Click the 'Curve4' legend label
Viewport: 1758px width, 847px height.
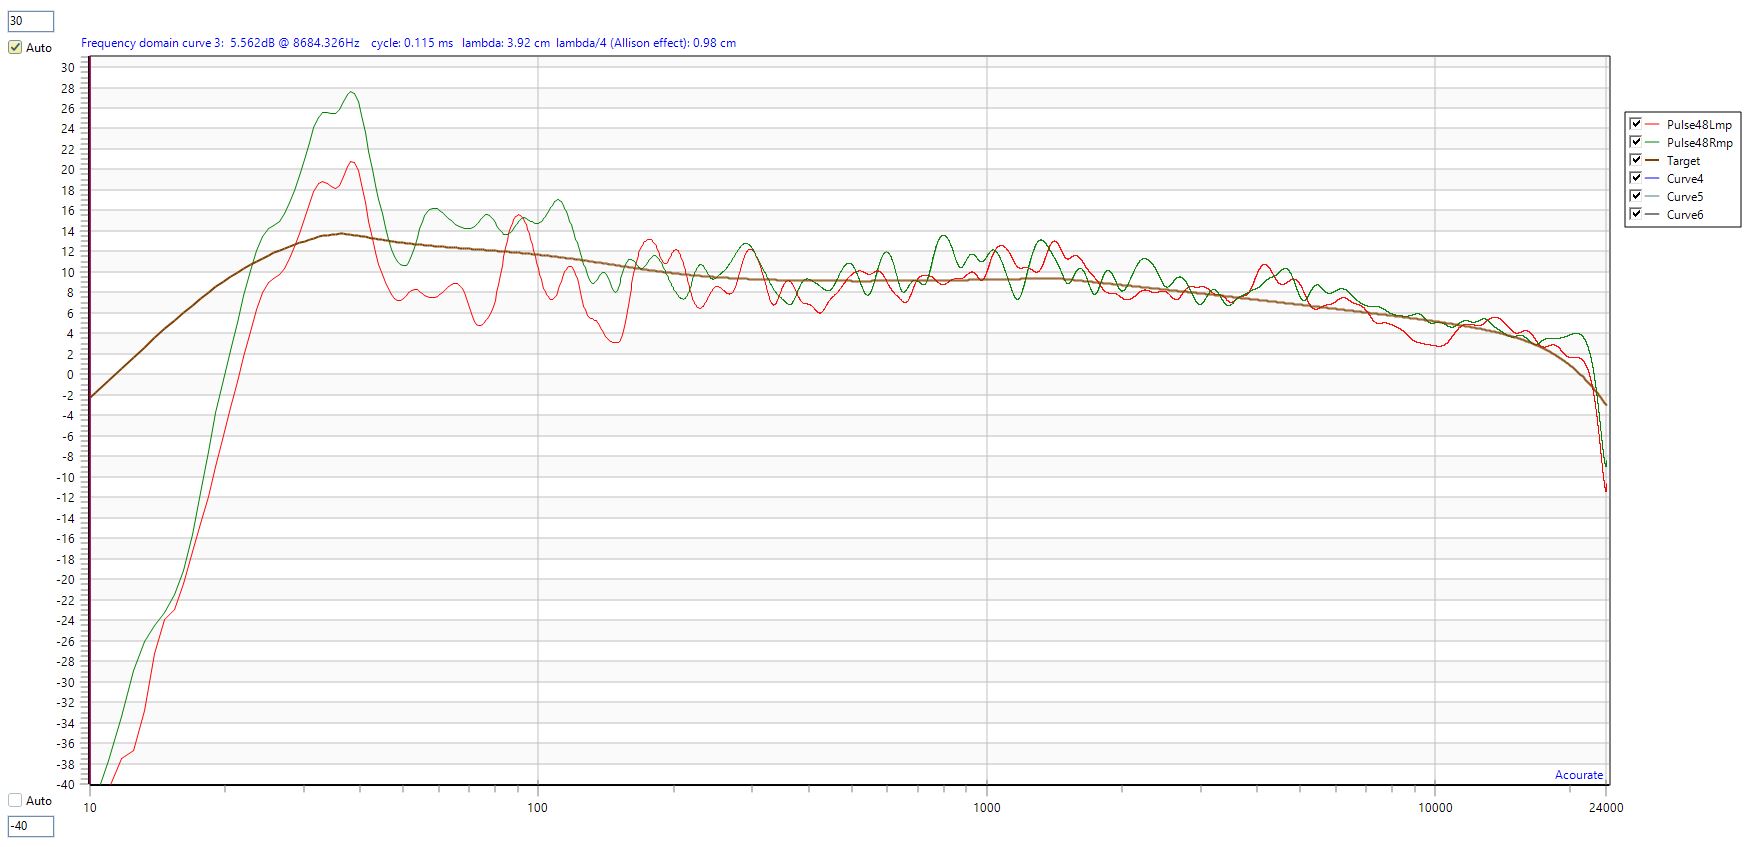1685,179
